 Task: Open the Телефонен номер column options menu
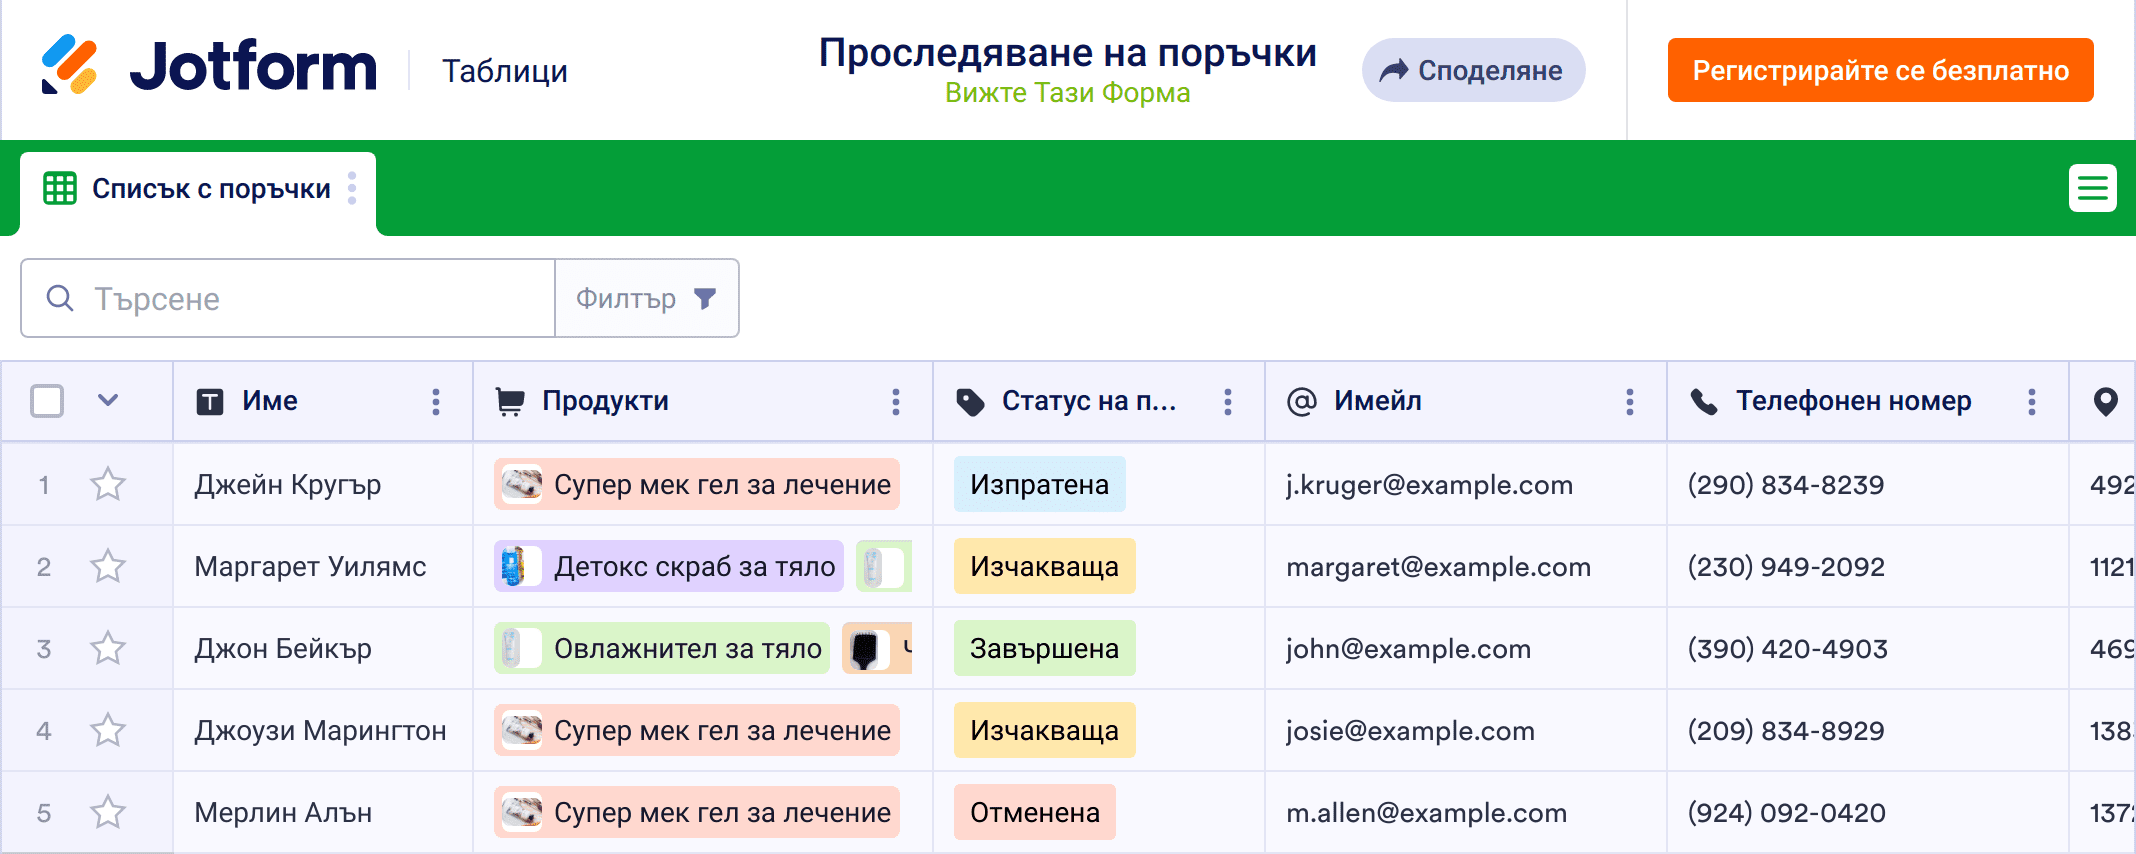point(2032,402)
